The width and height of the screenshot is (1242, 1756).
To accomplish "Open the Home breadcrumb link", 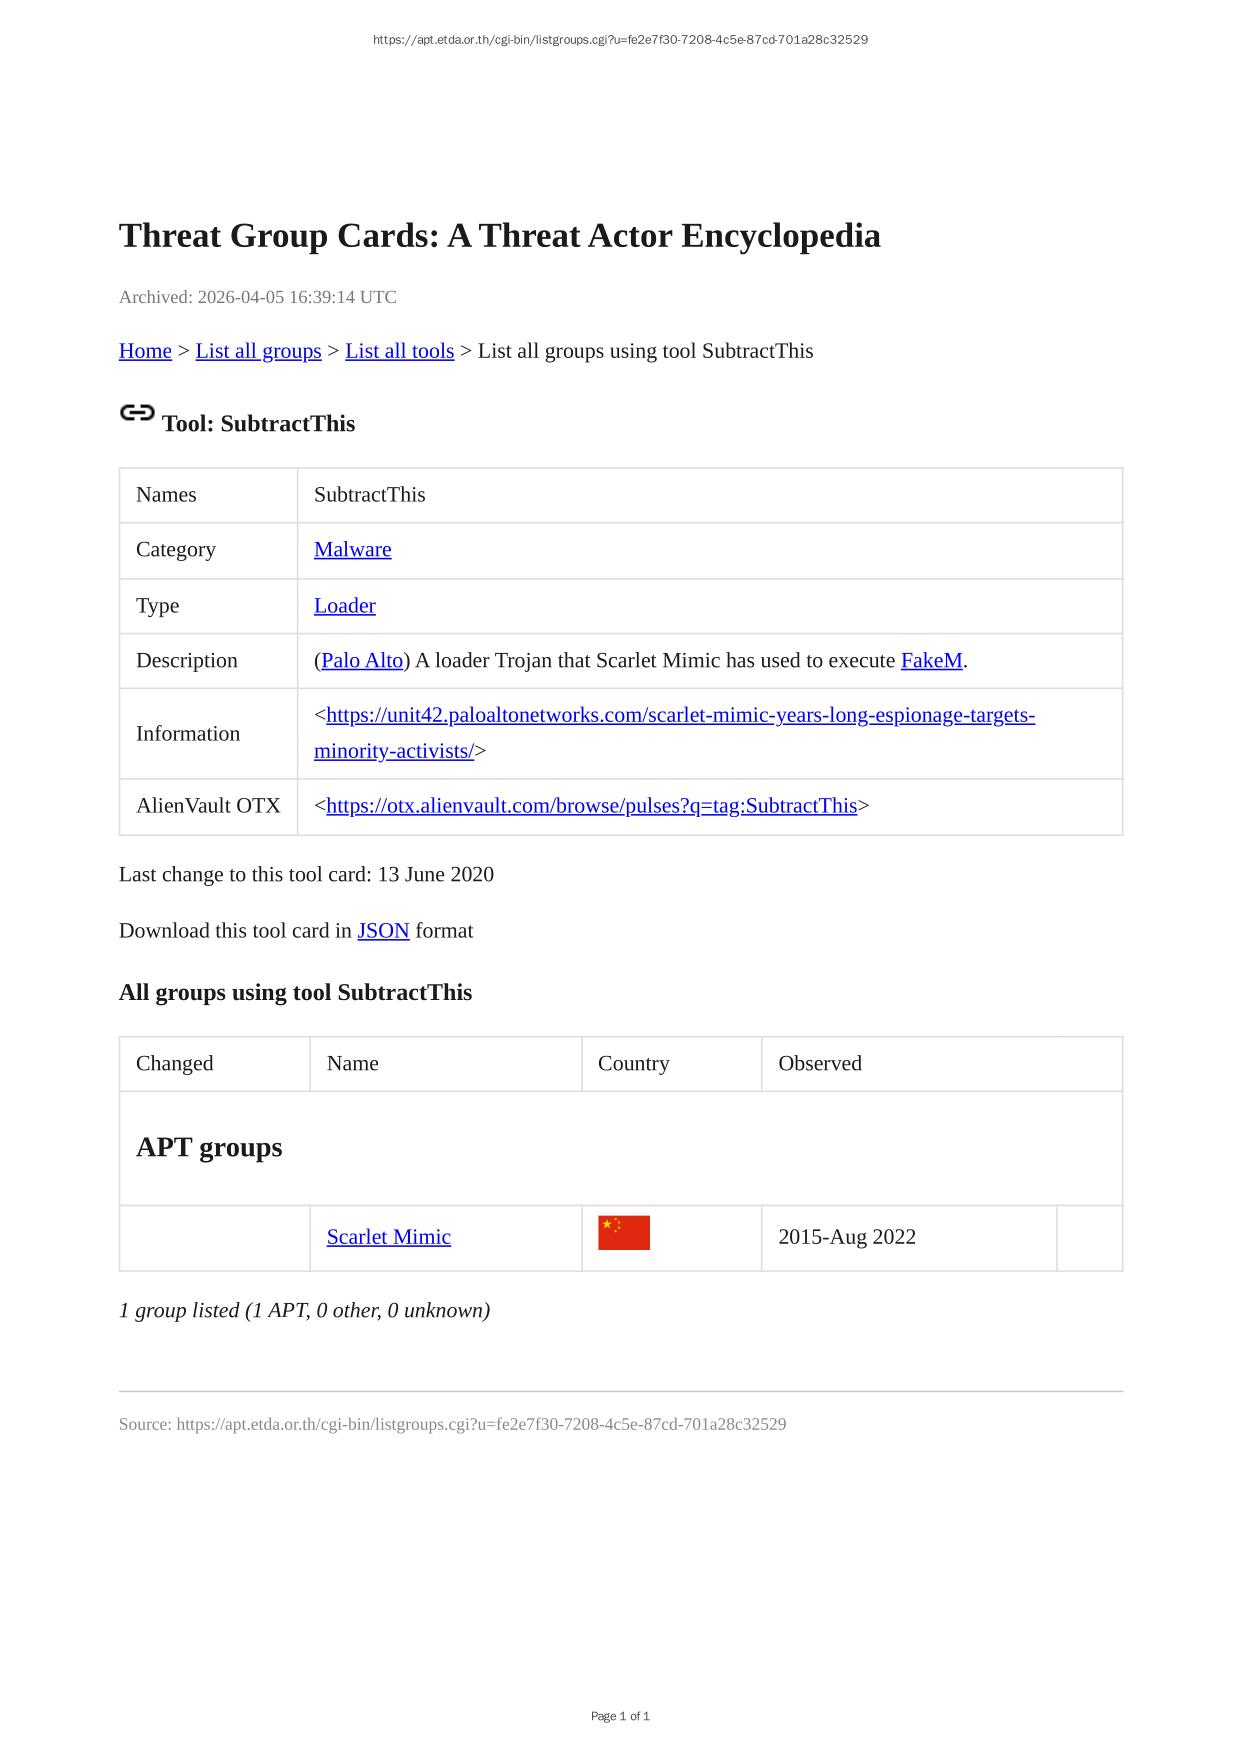I will tap(145, 351).
